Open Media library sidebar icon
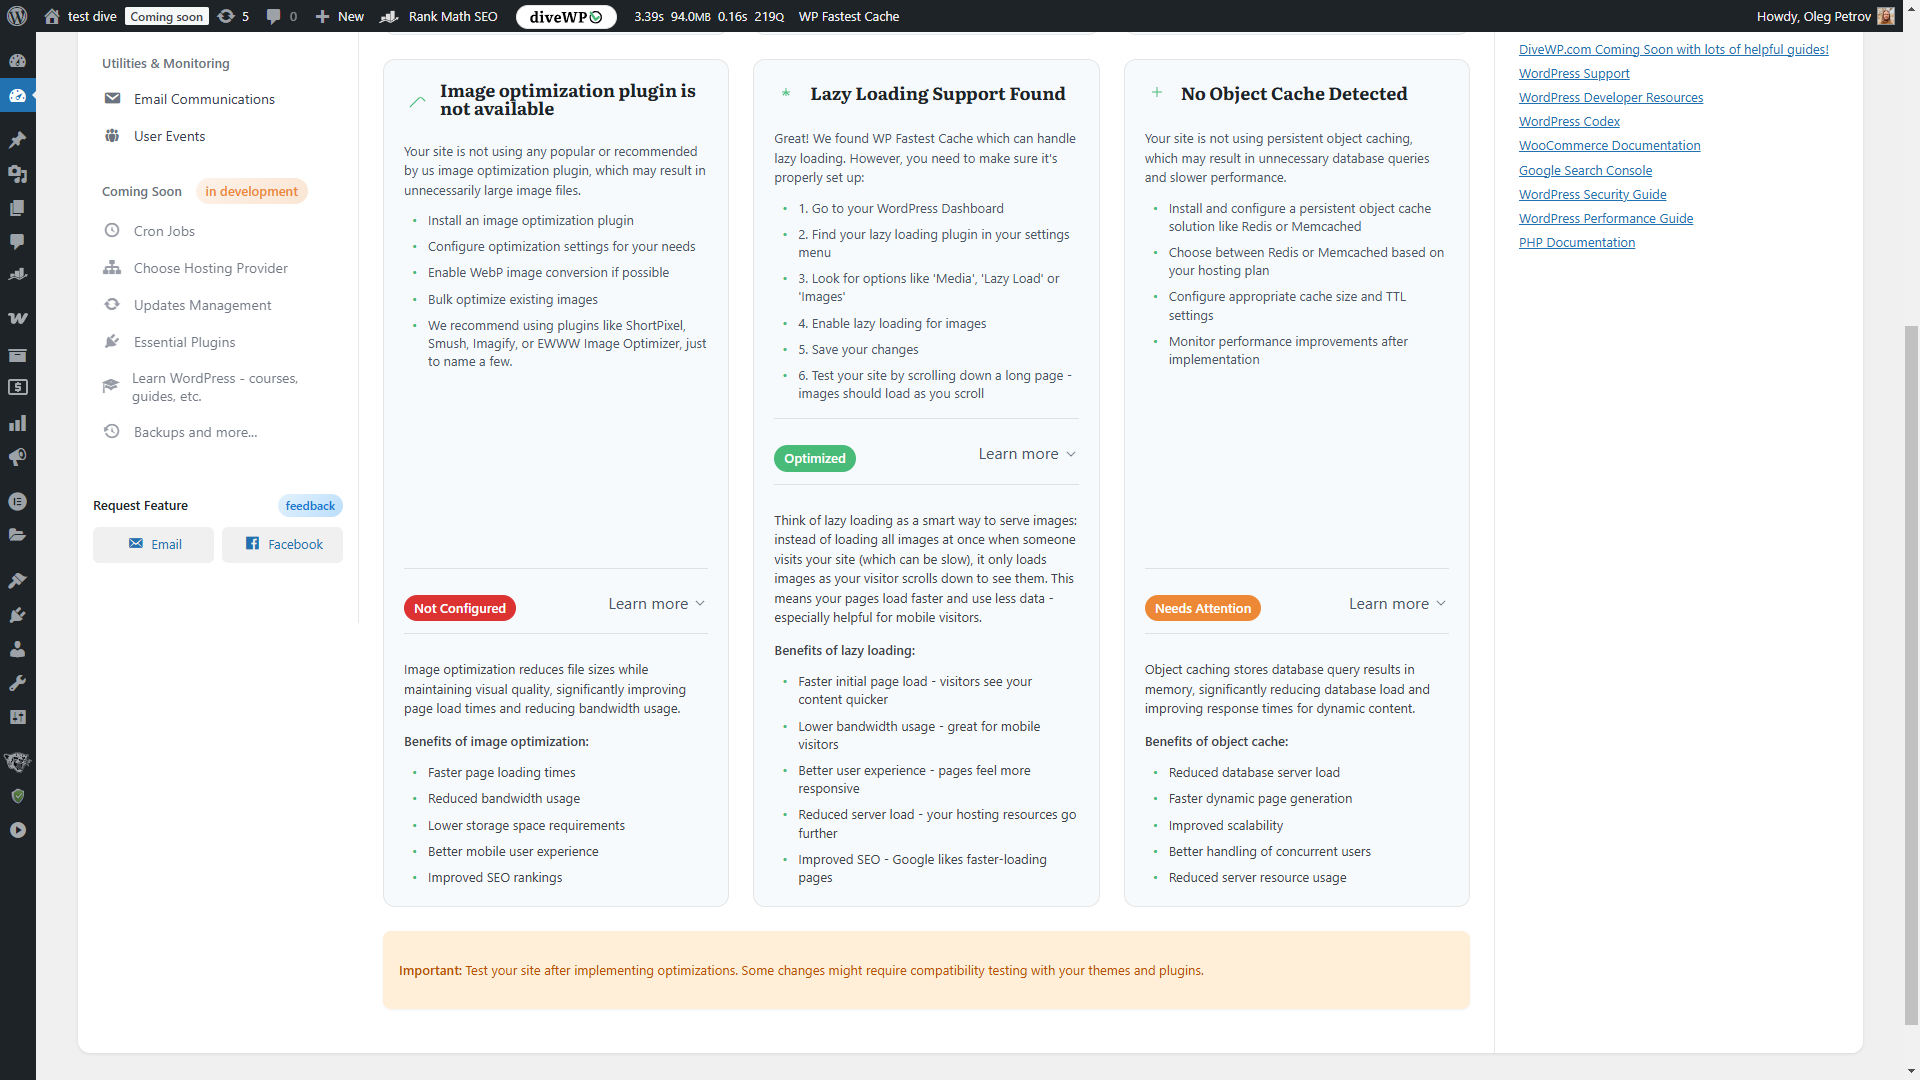 pos(17,173)
